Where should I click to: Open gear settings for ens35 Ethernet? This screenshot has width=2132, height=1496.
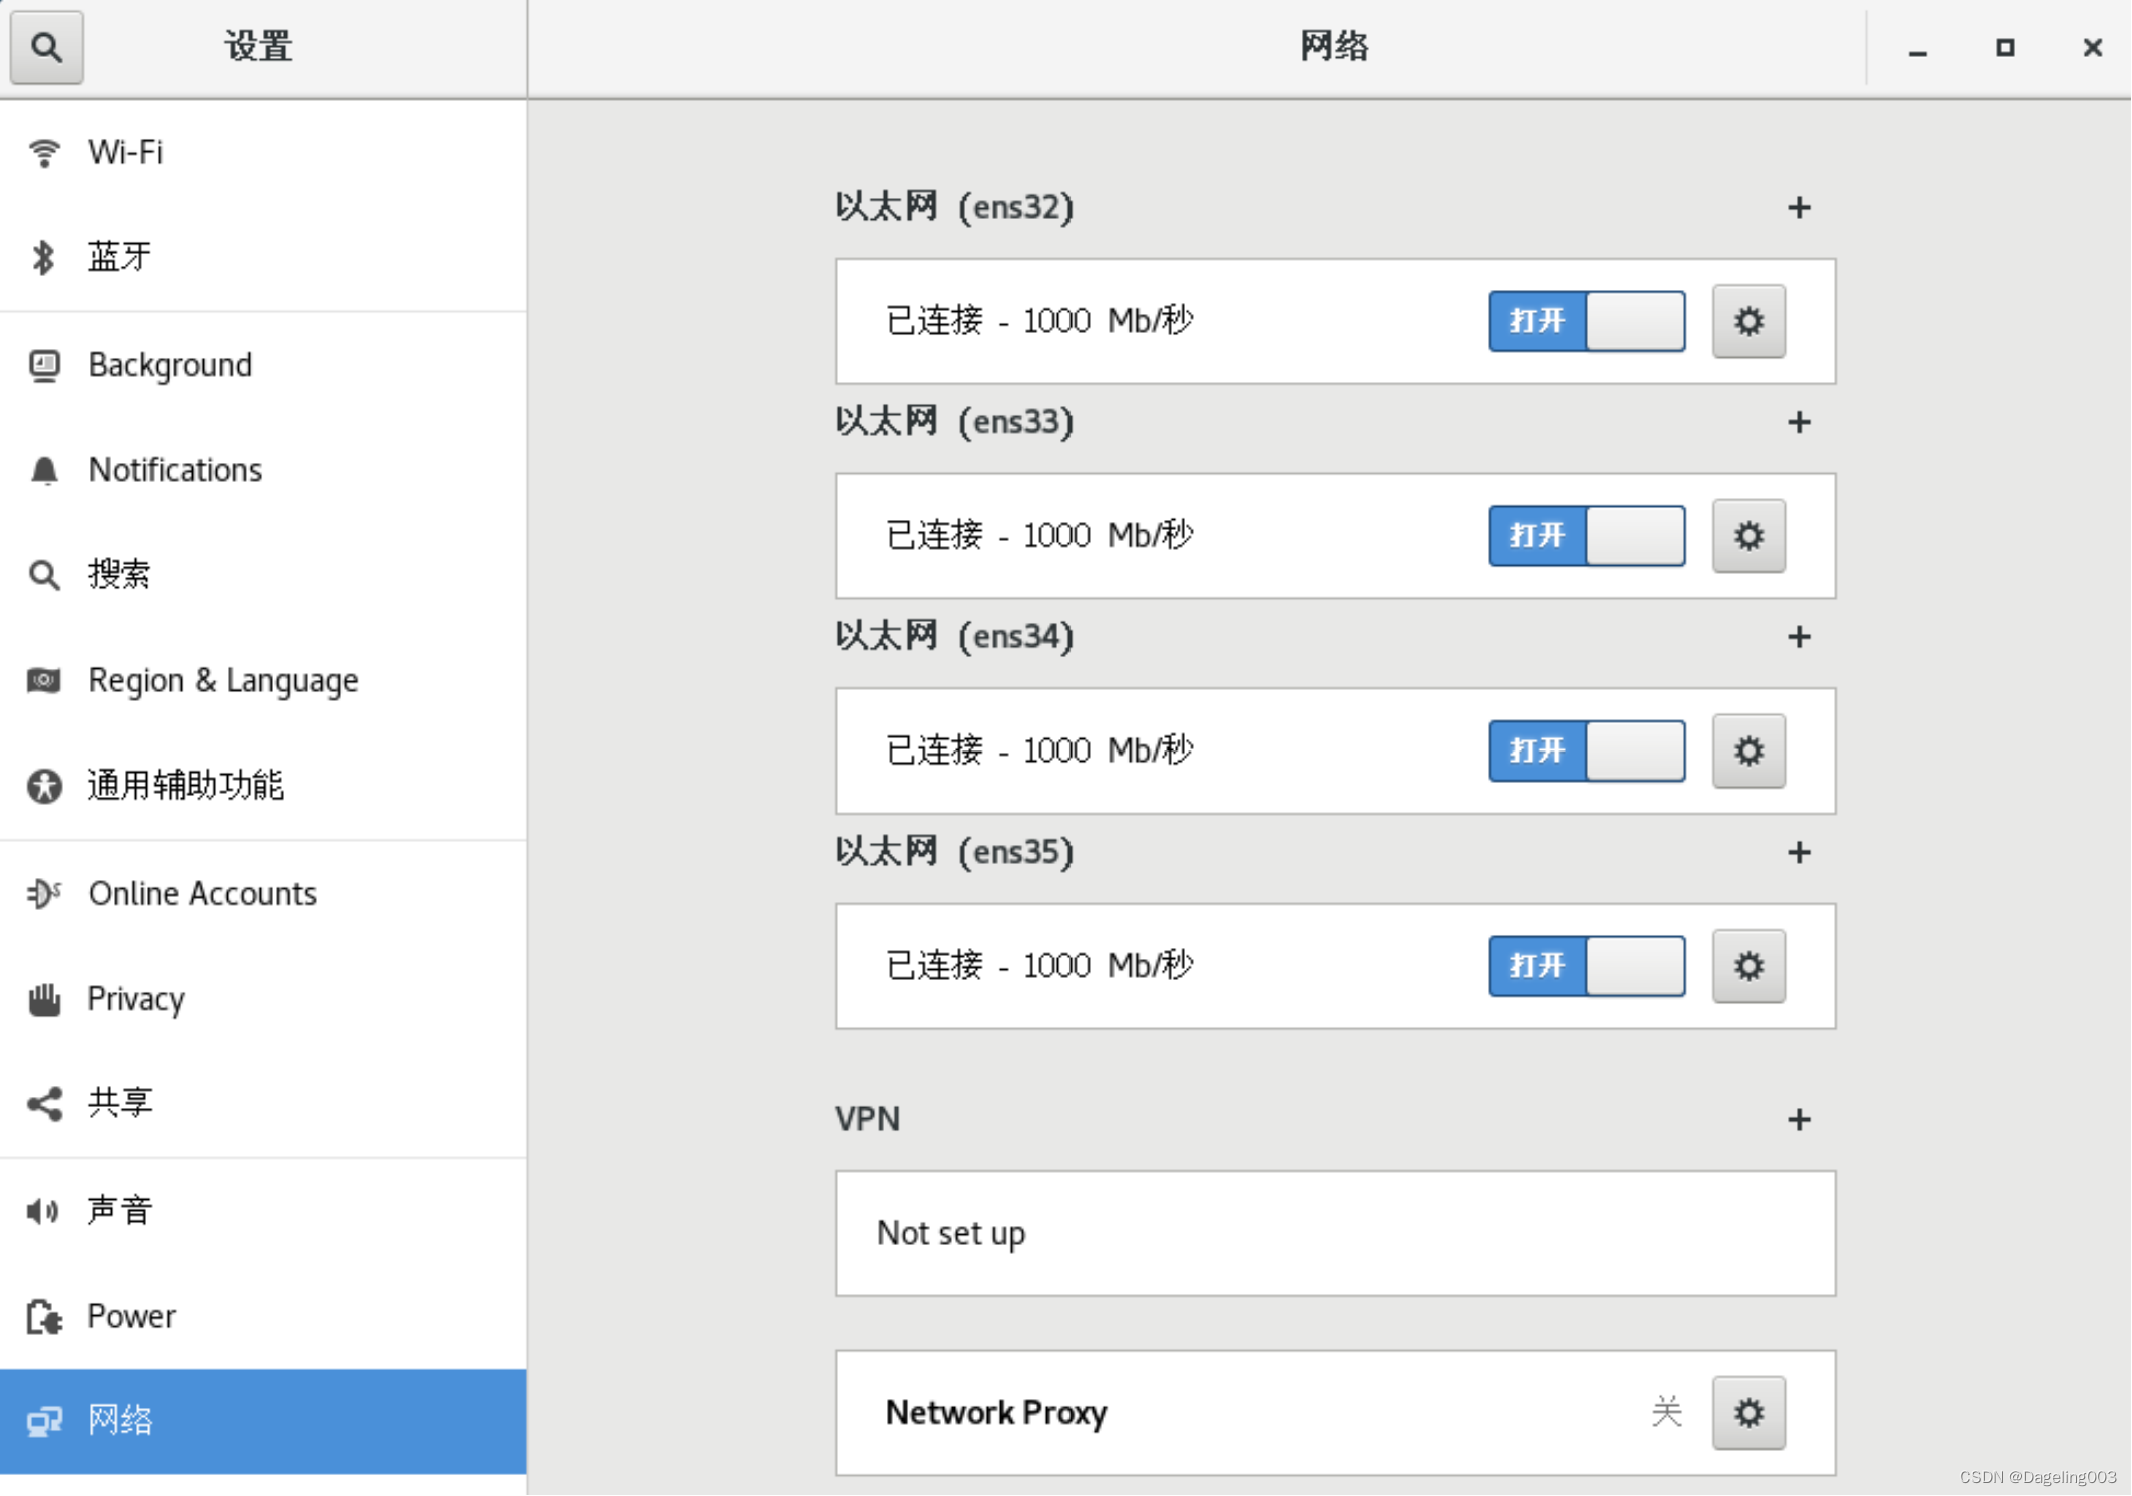(x=1748, y=966)
